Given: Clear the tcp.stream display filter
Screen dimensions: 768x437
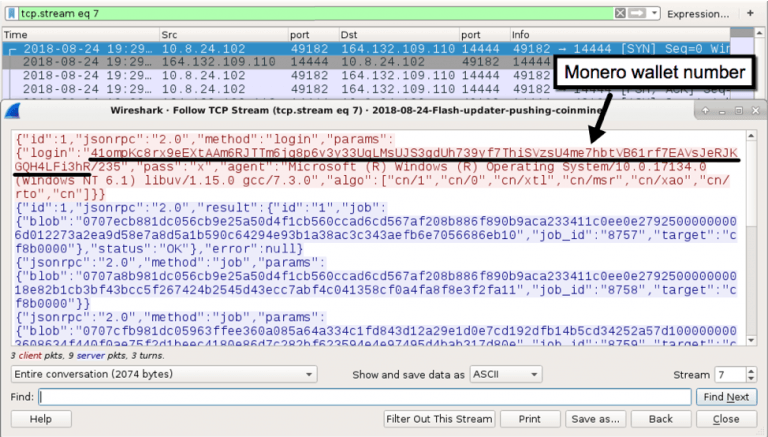Looking at the screenshot, I should tap(622, 14).
